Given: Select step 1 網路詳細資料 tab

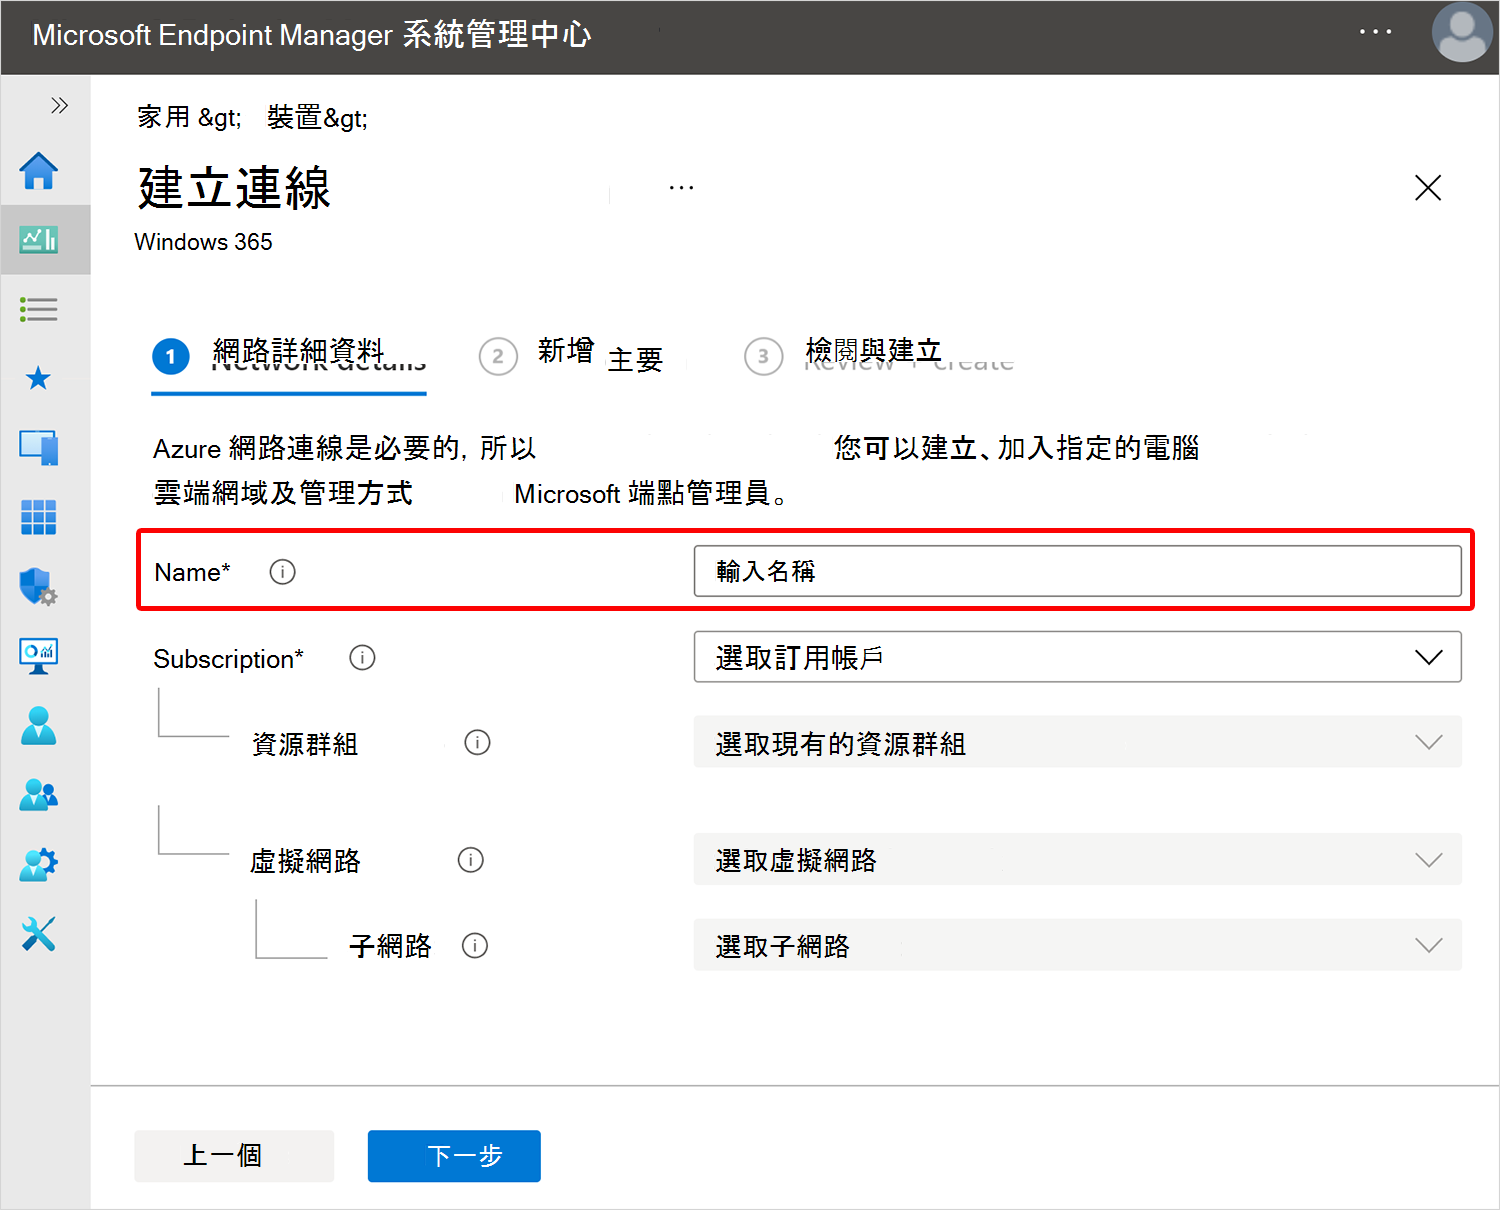Looking at the screenshot, I should [x=289, y=356].
